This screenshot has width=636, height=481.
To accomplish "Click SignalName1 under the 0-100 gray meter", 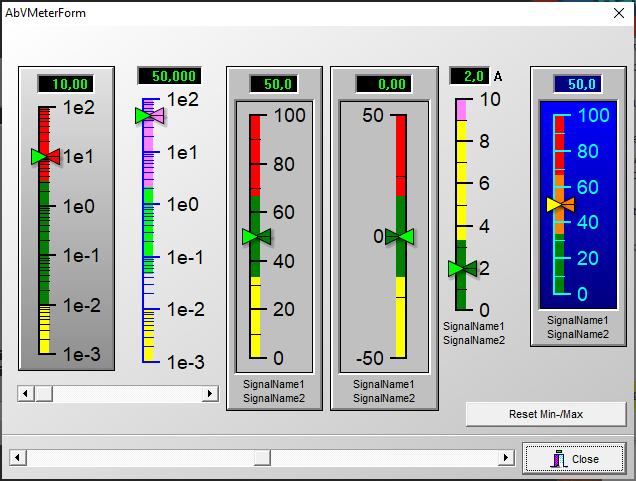I will pos(274,384).
